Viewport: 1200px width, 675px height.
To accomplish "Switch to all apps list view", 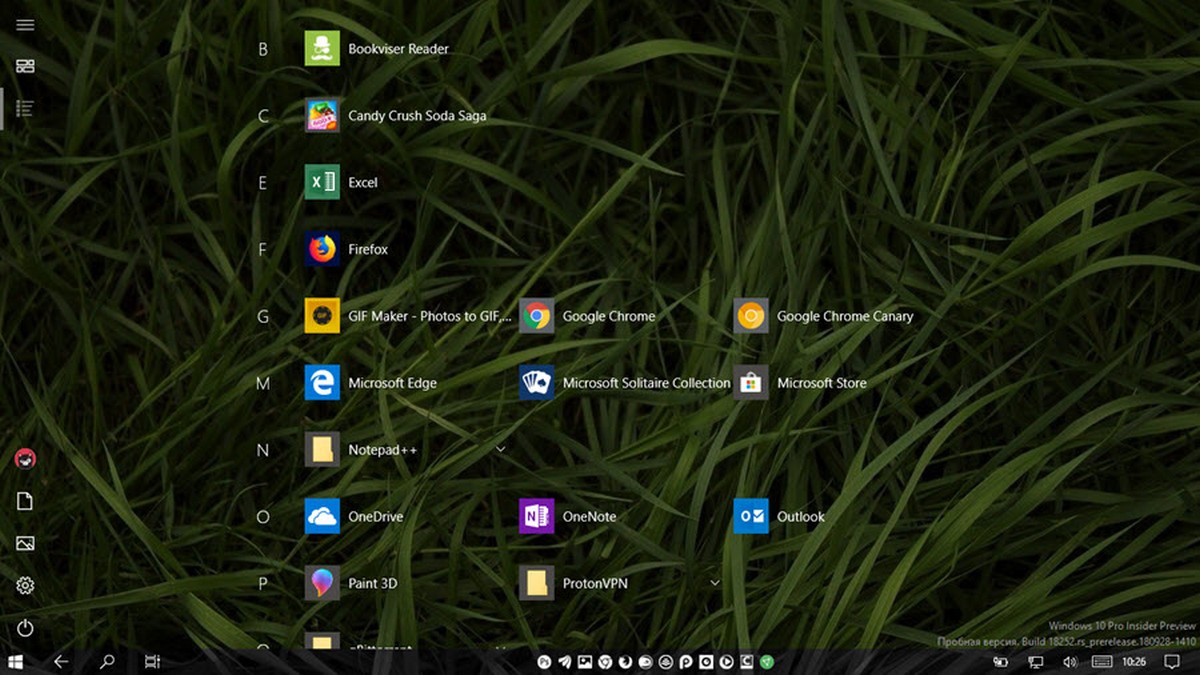I will pos(25,107).
